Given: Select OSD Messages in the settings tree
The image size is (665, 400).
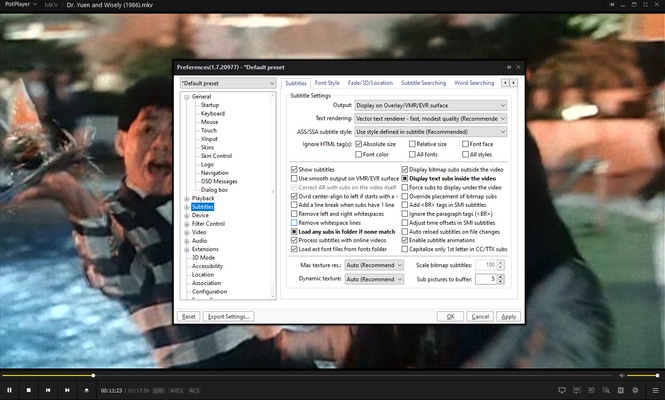Looking at the screenshot, I should click(219, 182).
